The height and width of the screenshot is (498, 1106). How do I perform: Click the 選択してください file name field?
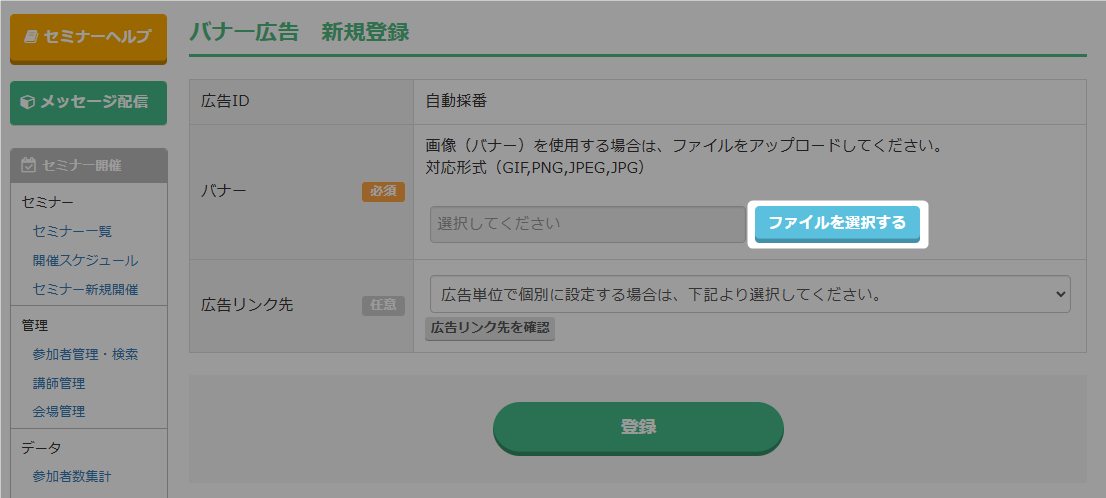[587, 224]
